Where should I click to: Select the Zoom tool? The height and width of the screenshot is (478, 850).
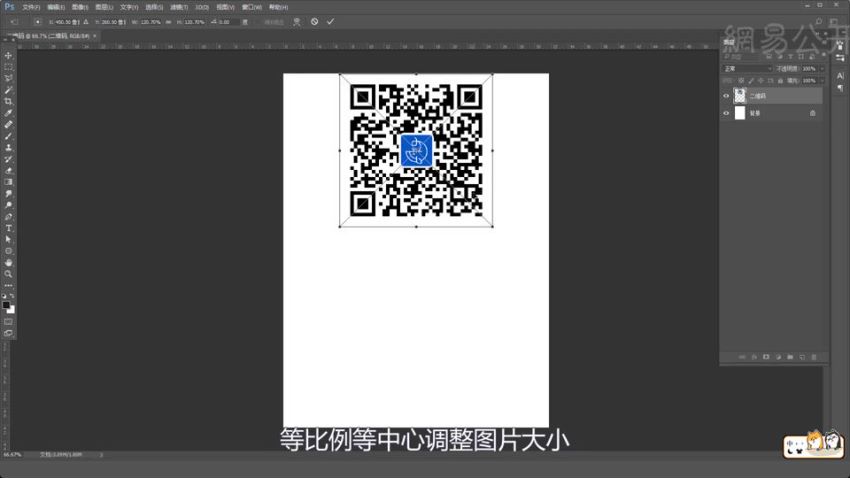tap(8, 274)
